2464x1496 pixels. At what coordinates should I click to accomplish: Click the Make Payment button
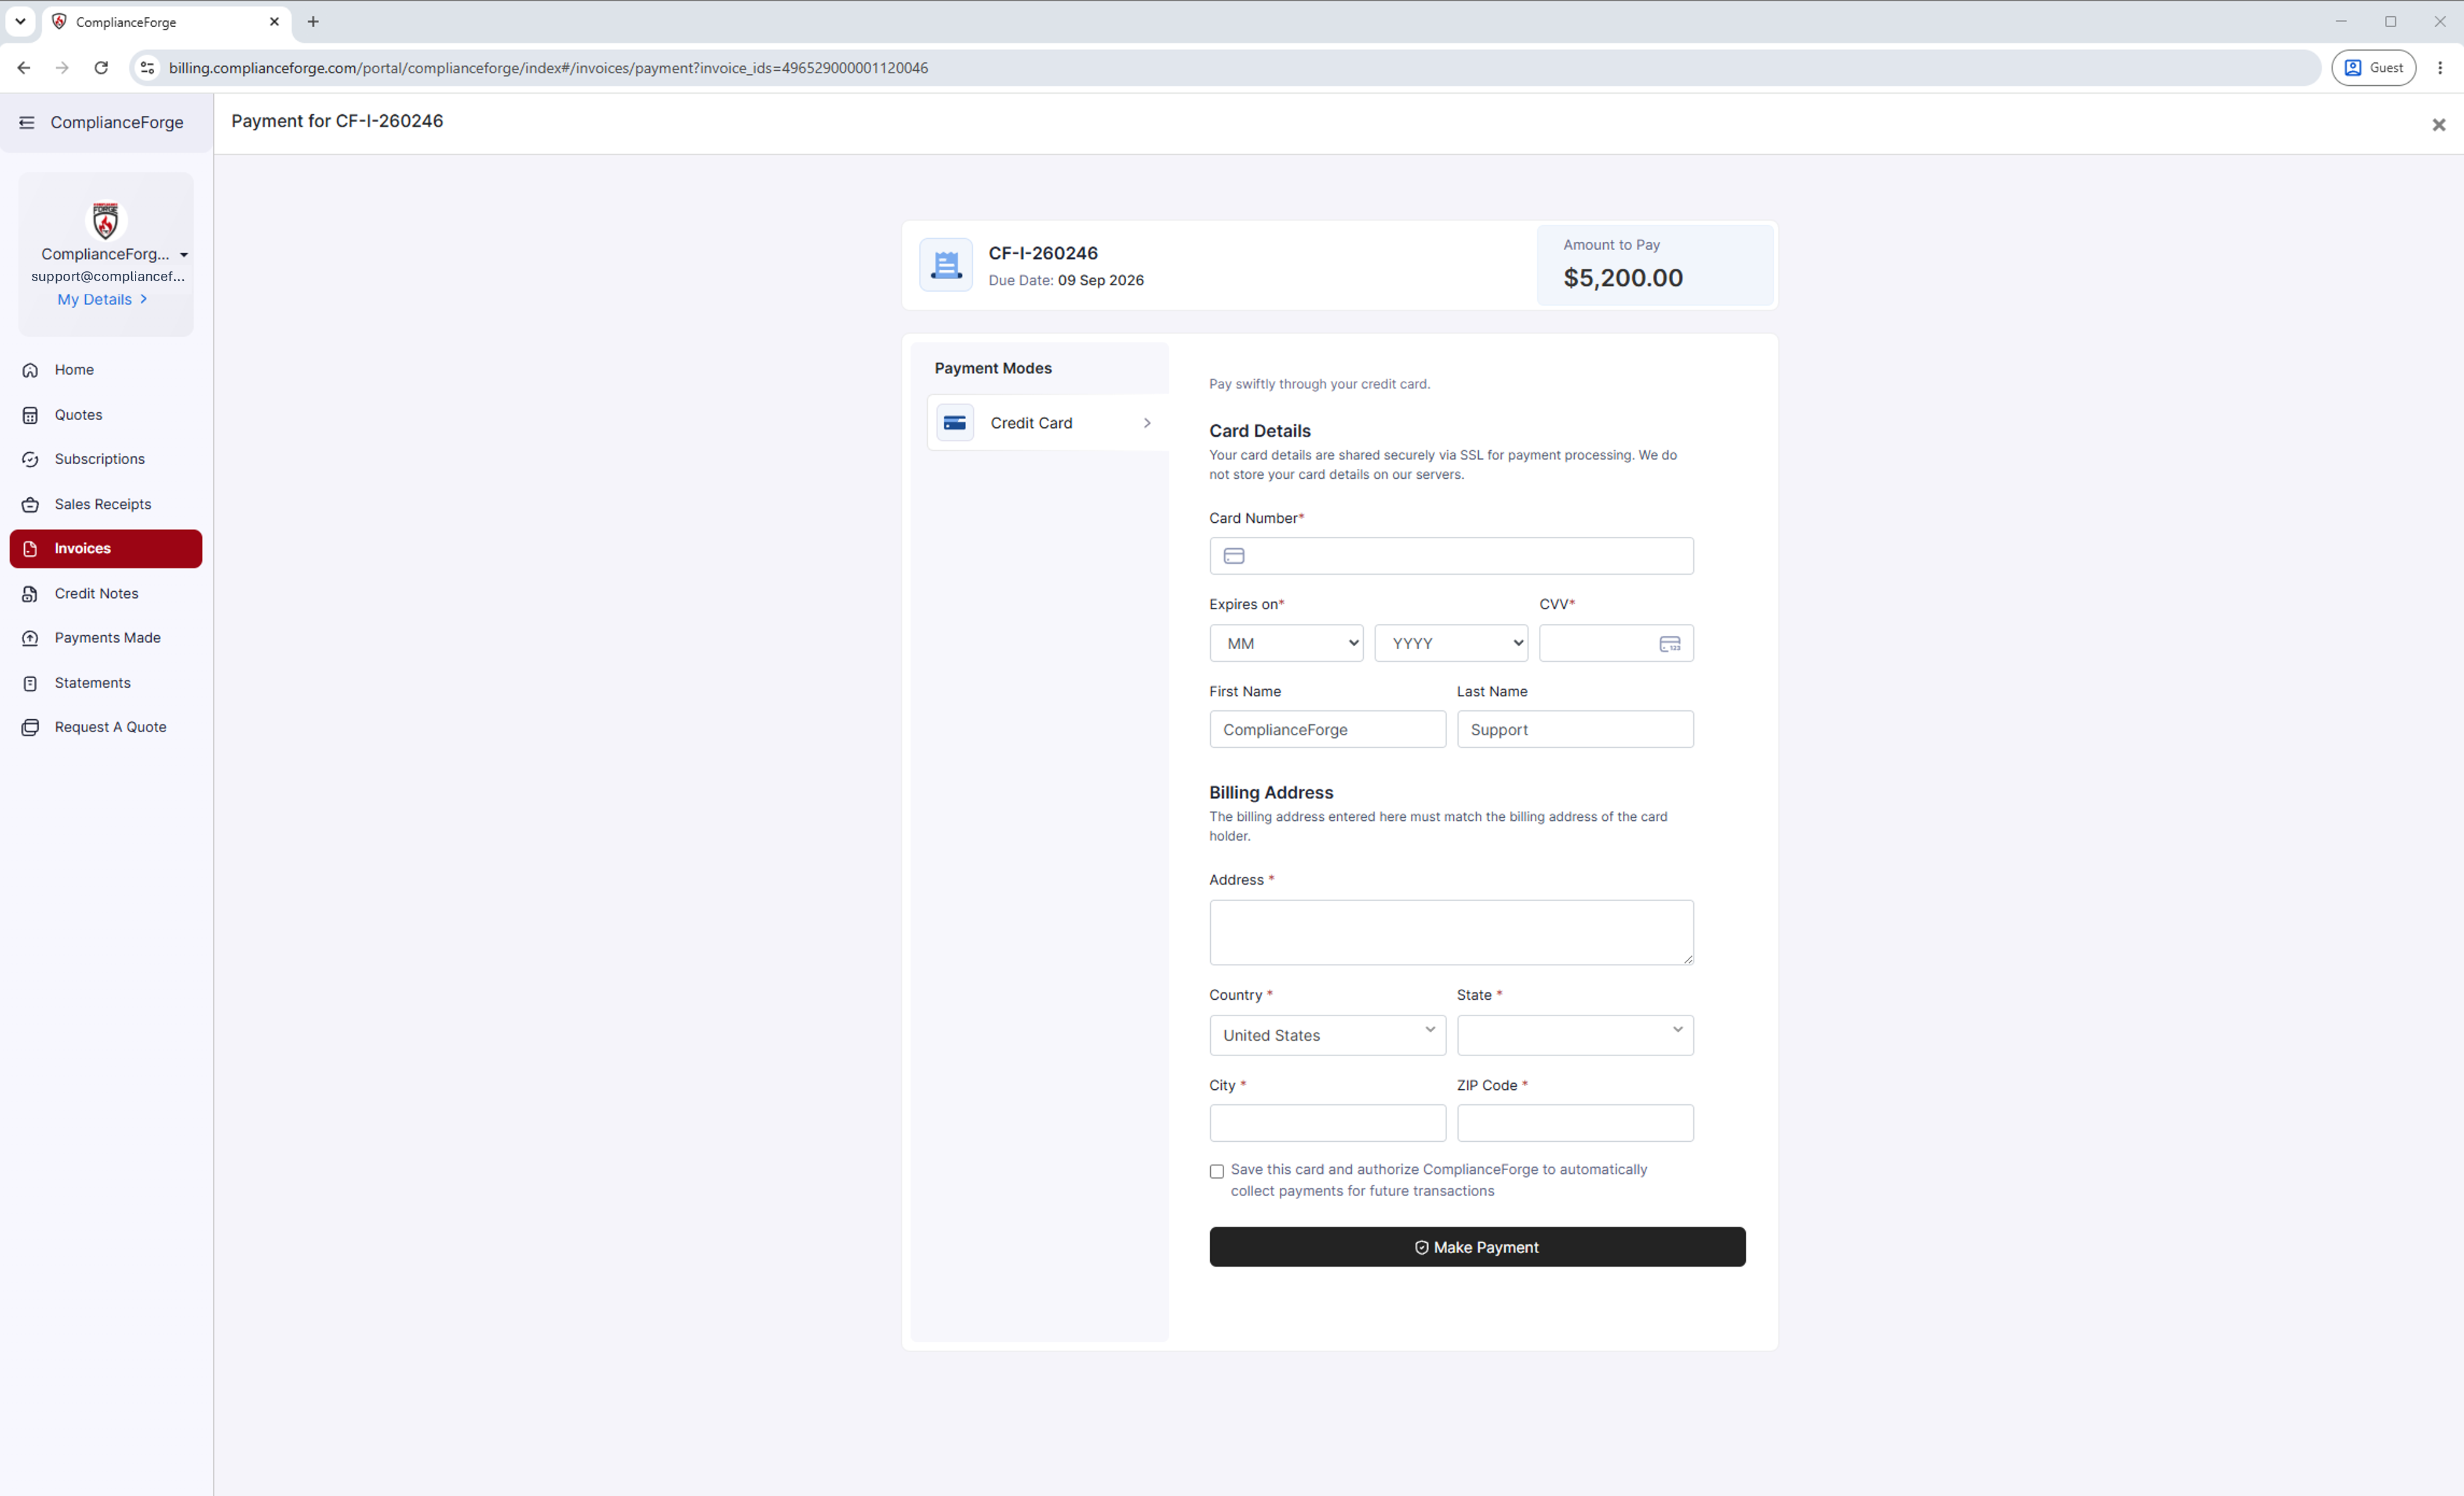(x=1477, y=1247)
